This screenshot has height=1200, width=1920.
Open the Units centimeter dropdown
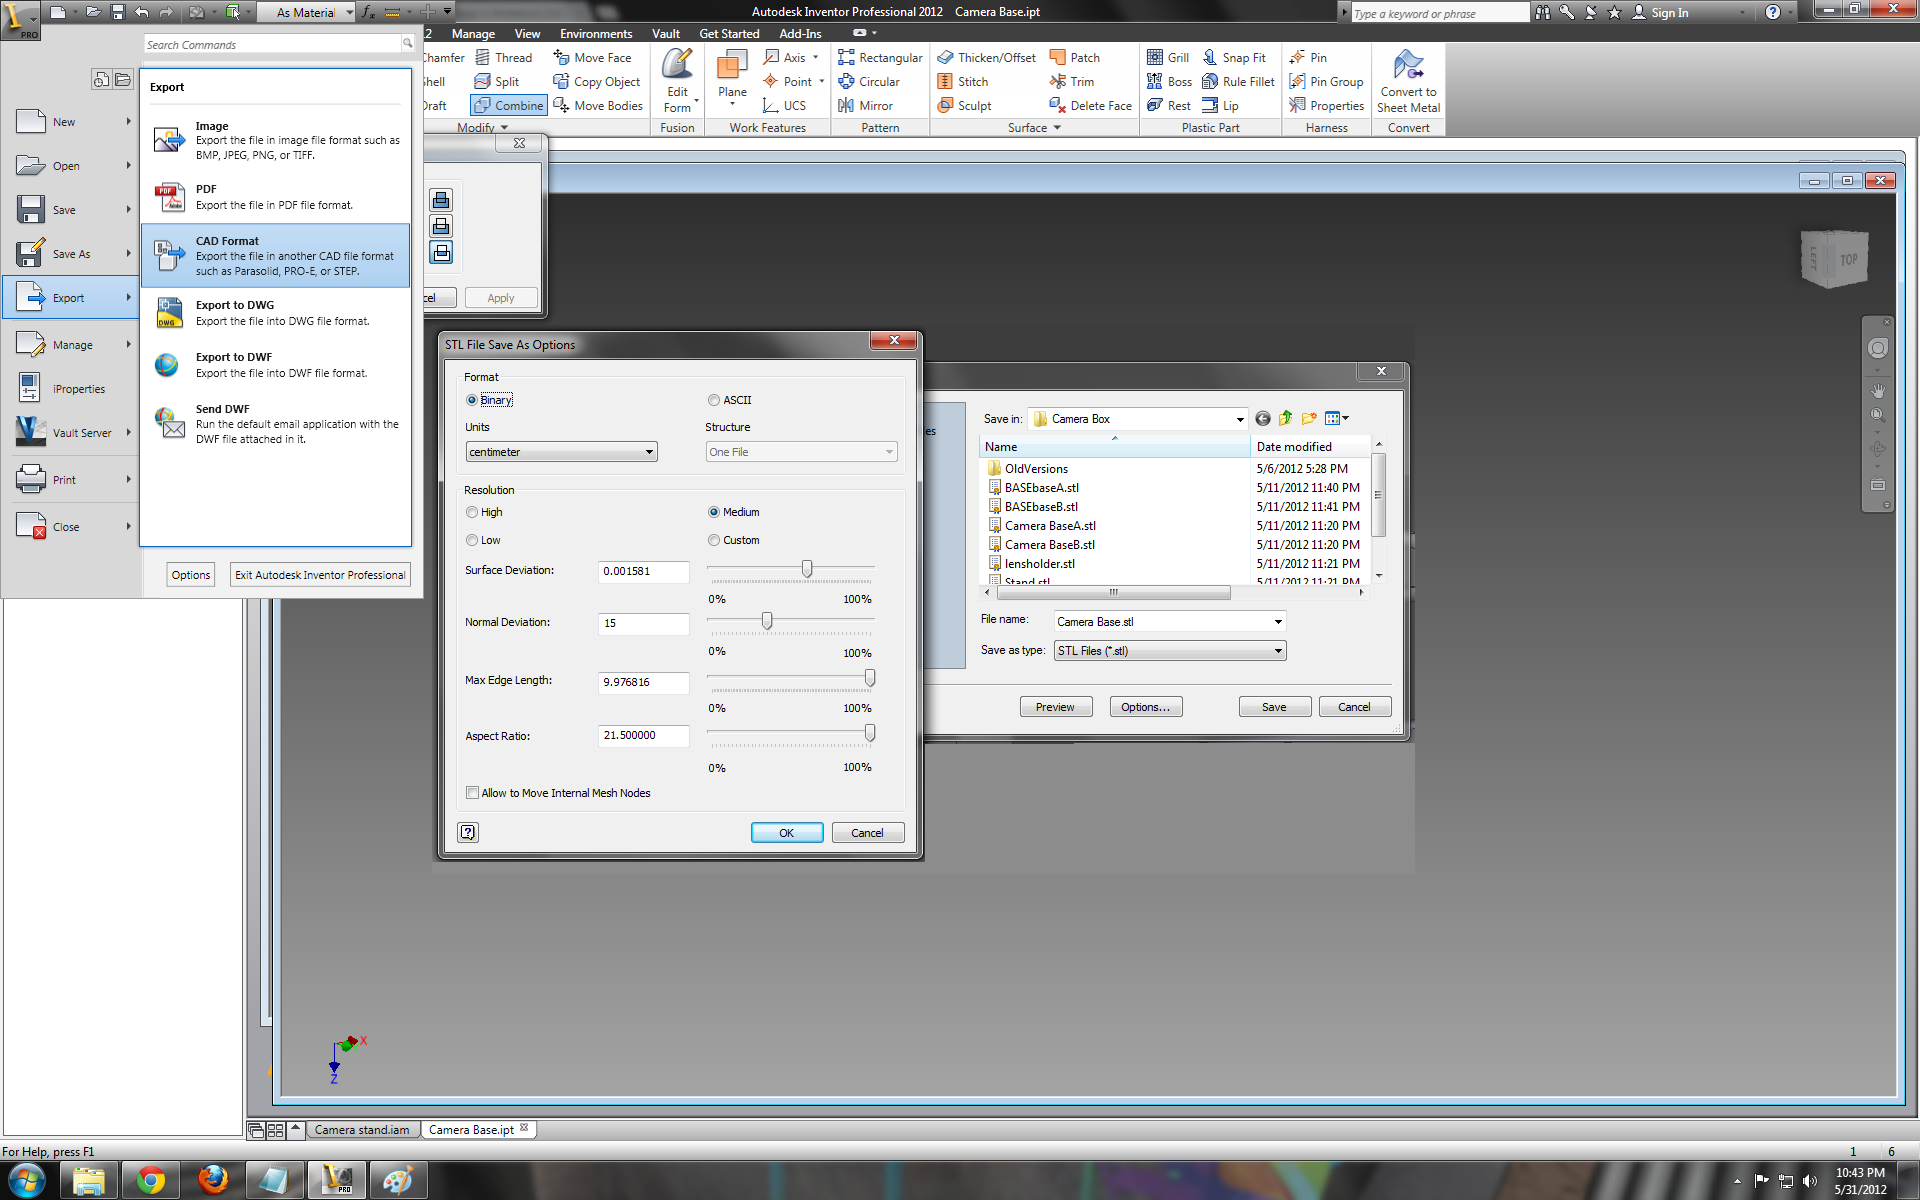tap(561, 452)
